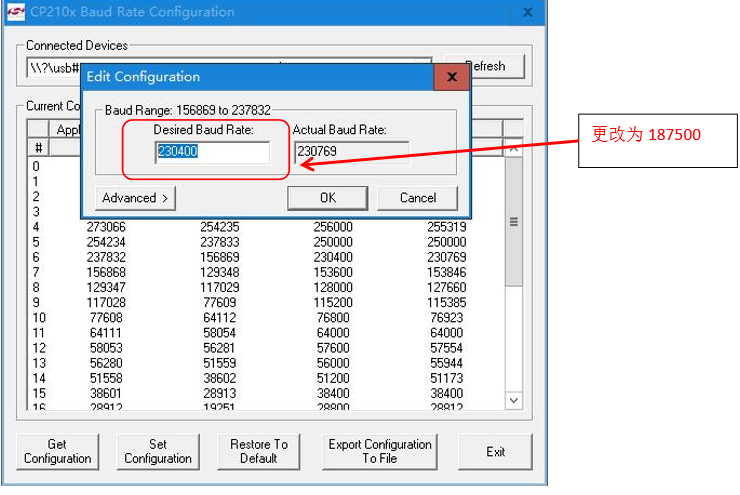Screen dimensions: 740x495
Task: Click the 57600 cell in row 12
Action: [333, 348]
